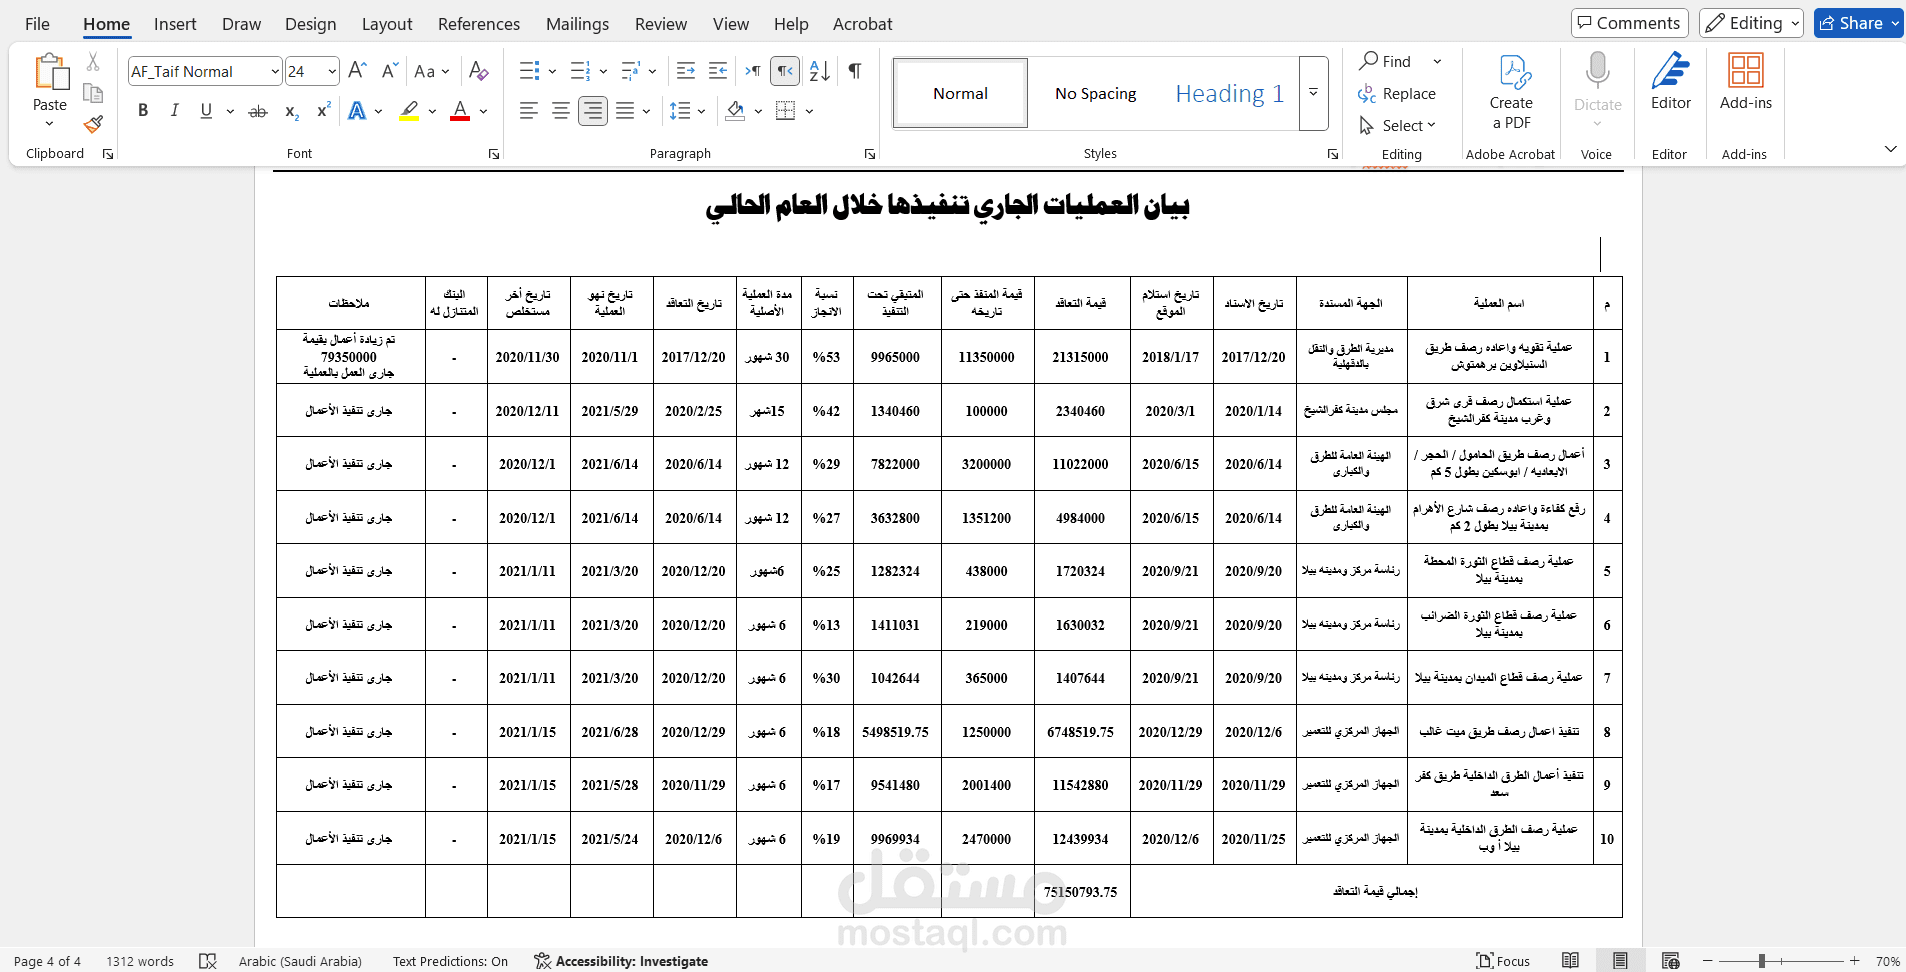Open the font name dropdown
The height and width of the screenshot is (972, 1906).
(275, 71)
